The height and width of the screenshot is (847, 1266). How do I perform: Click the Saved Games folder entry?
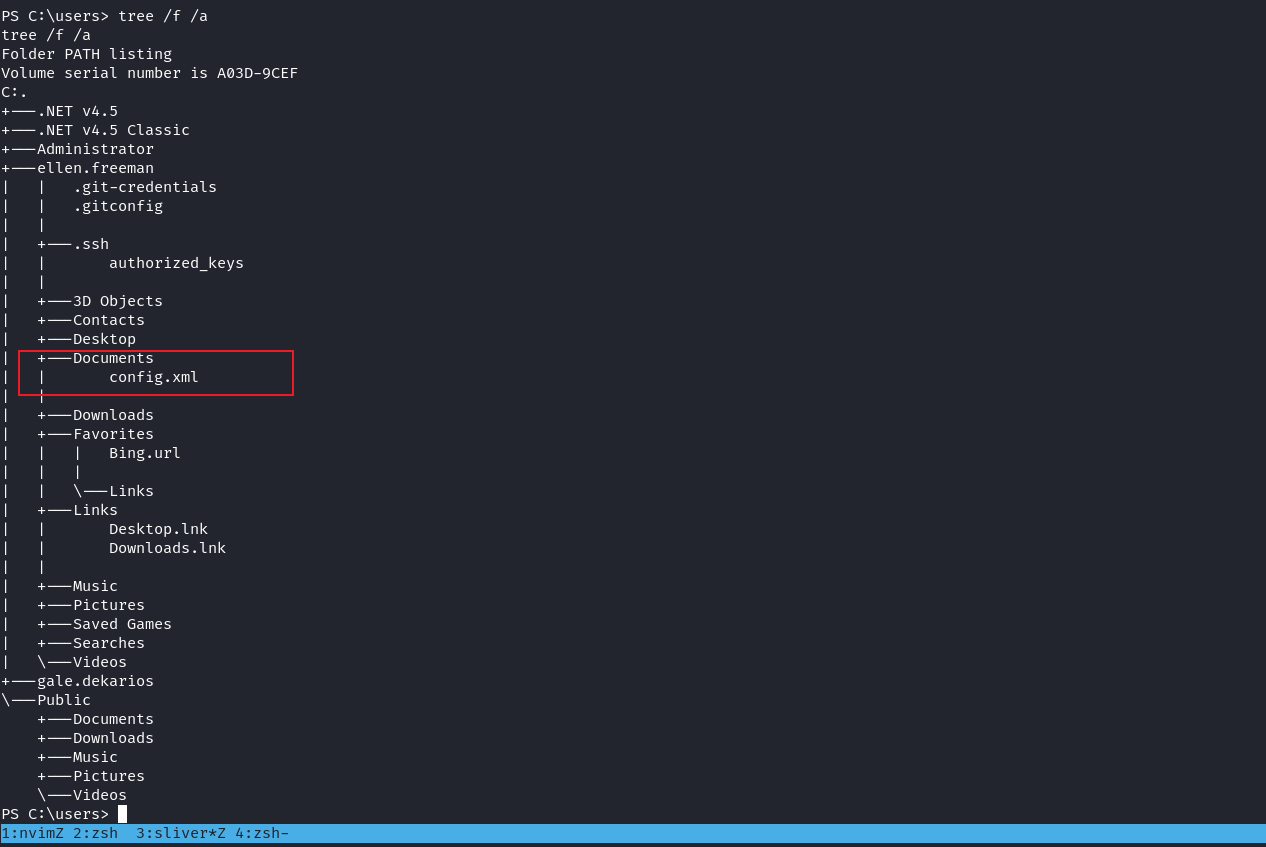pyautogui.click(x=122, y=623)
